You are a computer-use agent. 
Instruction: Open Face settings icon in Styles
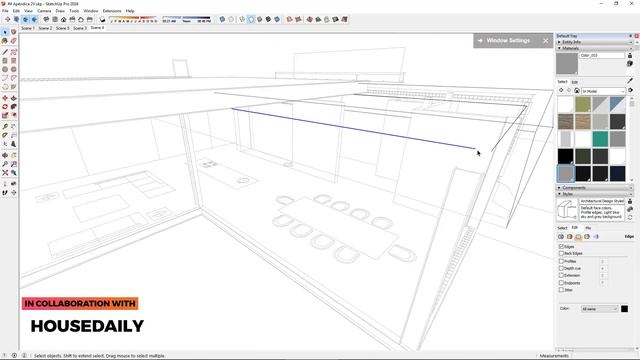[569, 236]
